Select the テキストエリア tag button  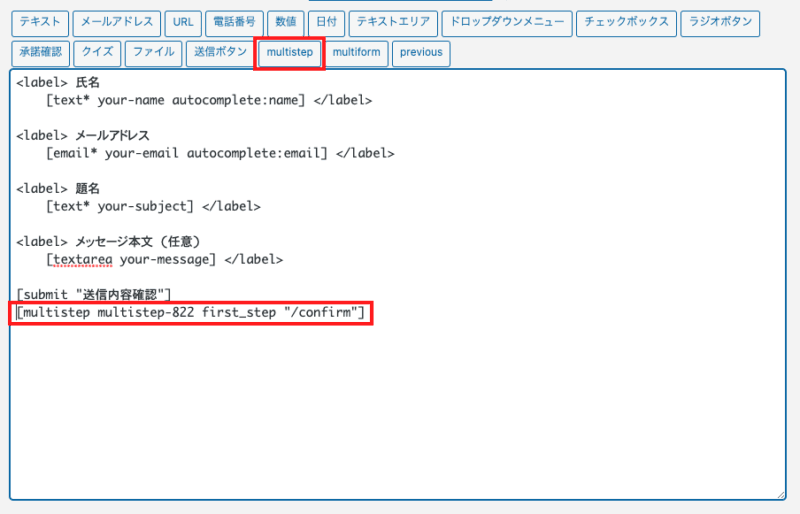pos(393,23)
